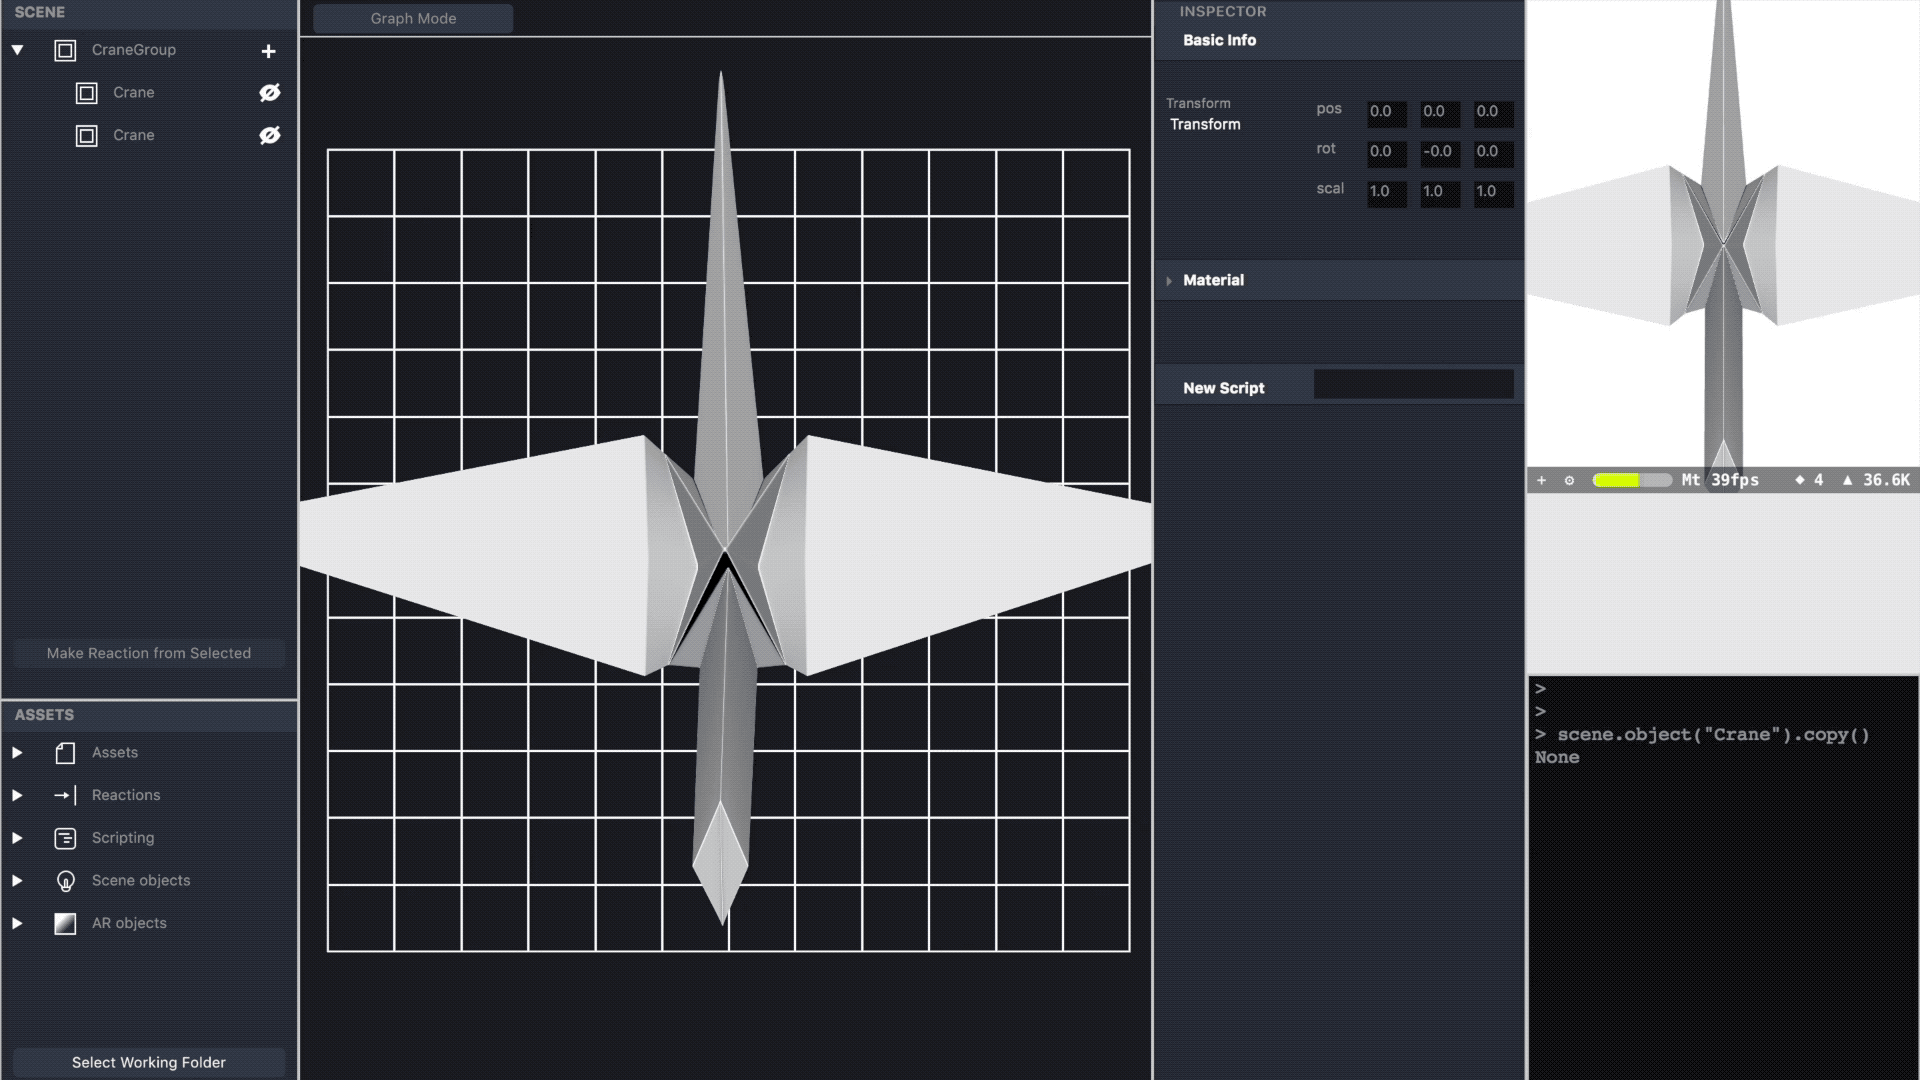Click the AR objects gradient icon
Viewport: 1920px width, 1080px height.
pyautogui.click(x=65, y=923)
